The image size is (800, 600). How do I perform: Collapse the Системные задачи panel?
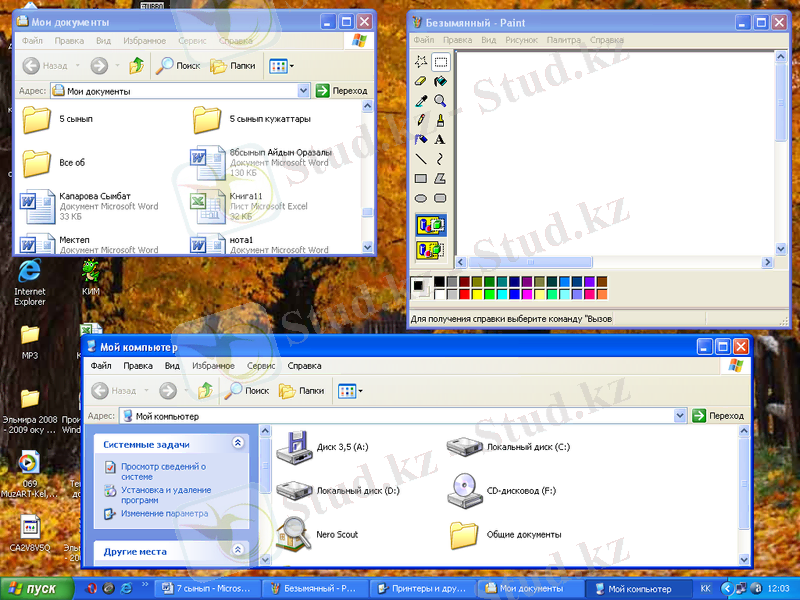[x=238, y=443]
